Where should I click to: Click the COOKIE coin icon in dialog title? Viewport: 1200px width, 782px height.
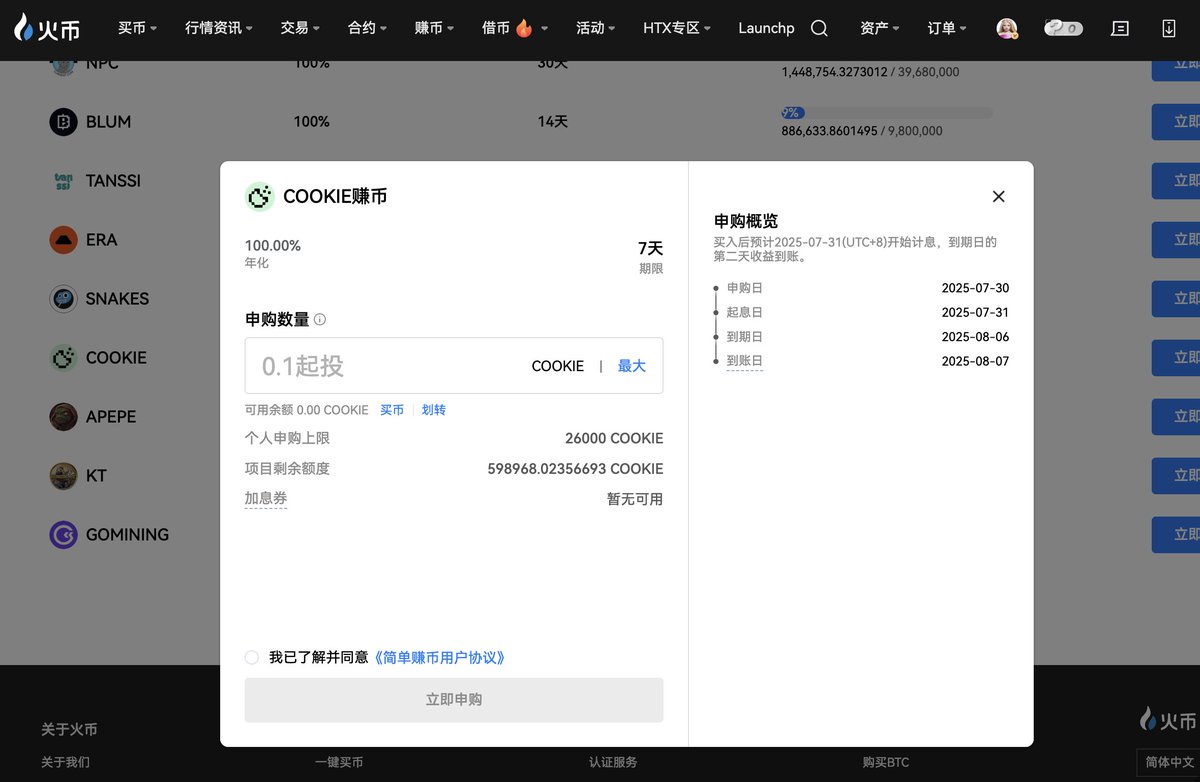[x=259, y=196]
